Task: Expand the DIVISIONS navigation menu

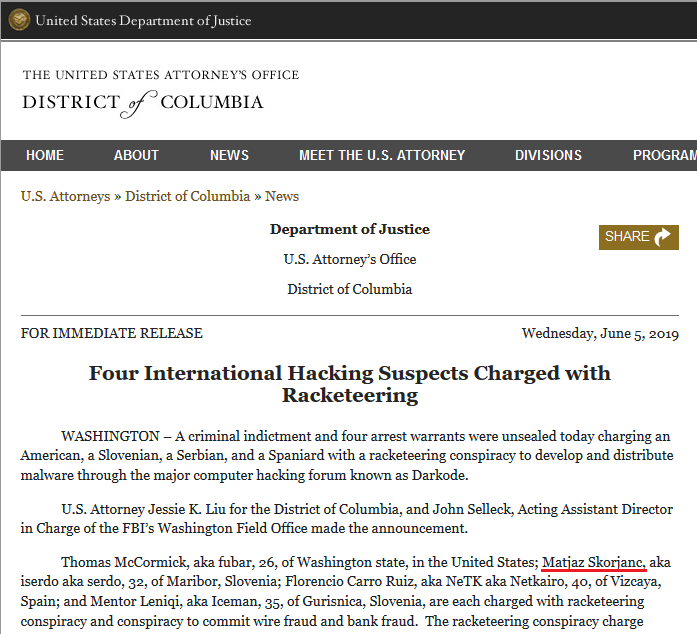Action: [548, 155]
